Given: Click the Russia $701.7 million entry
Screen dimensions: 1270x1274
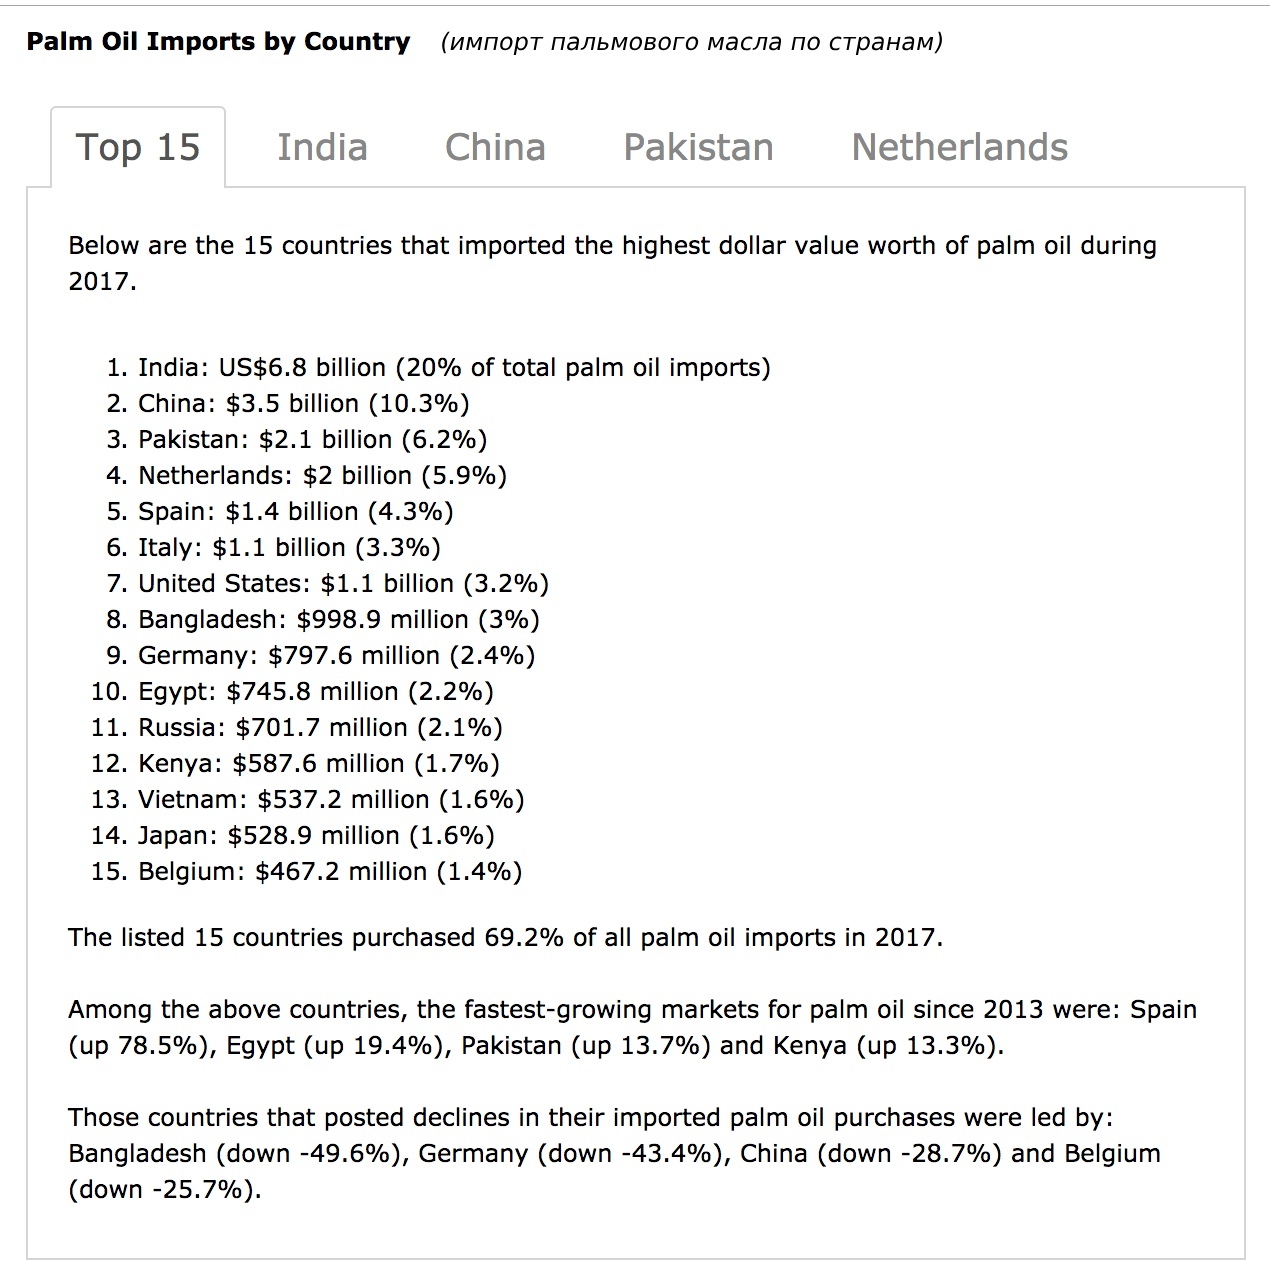Looking at the screenshot, I should pos(321,728).
